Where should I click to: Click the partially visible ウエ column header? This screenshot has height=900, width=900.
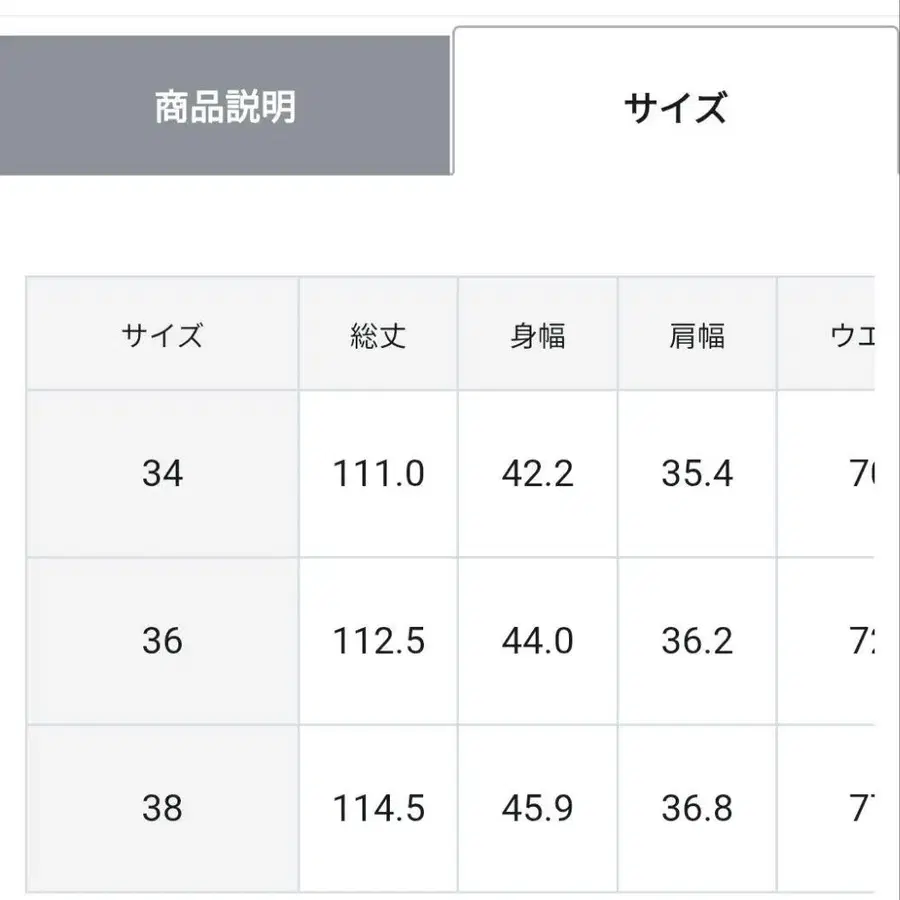coord(852,335)
